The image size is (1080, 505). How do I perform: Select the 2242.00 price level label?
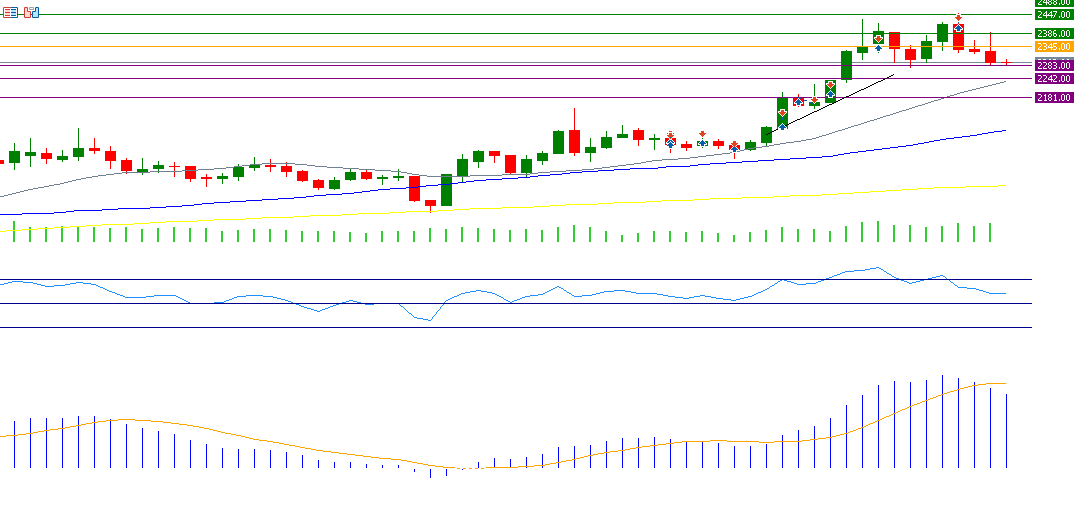pyautogui.click(x=1054, y=78)
